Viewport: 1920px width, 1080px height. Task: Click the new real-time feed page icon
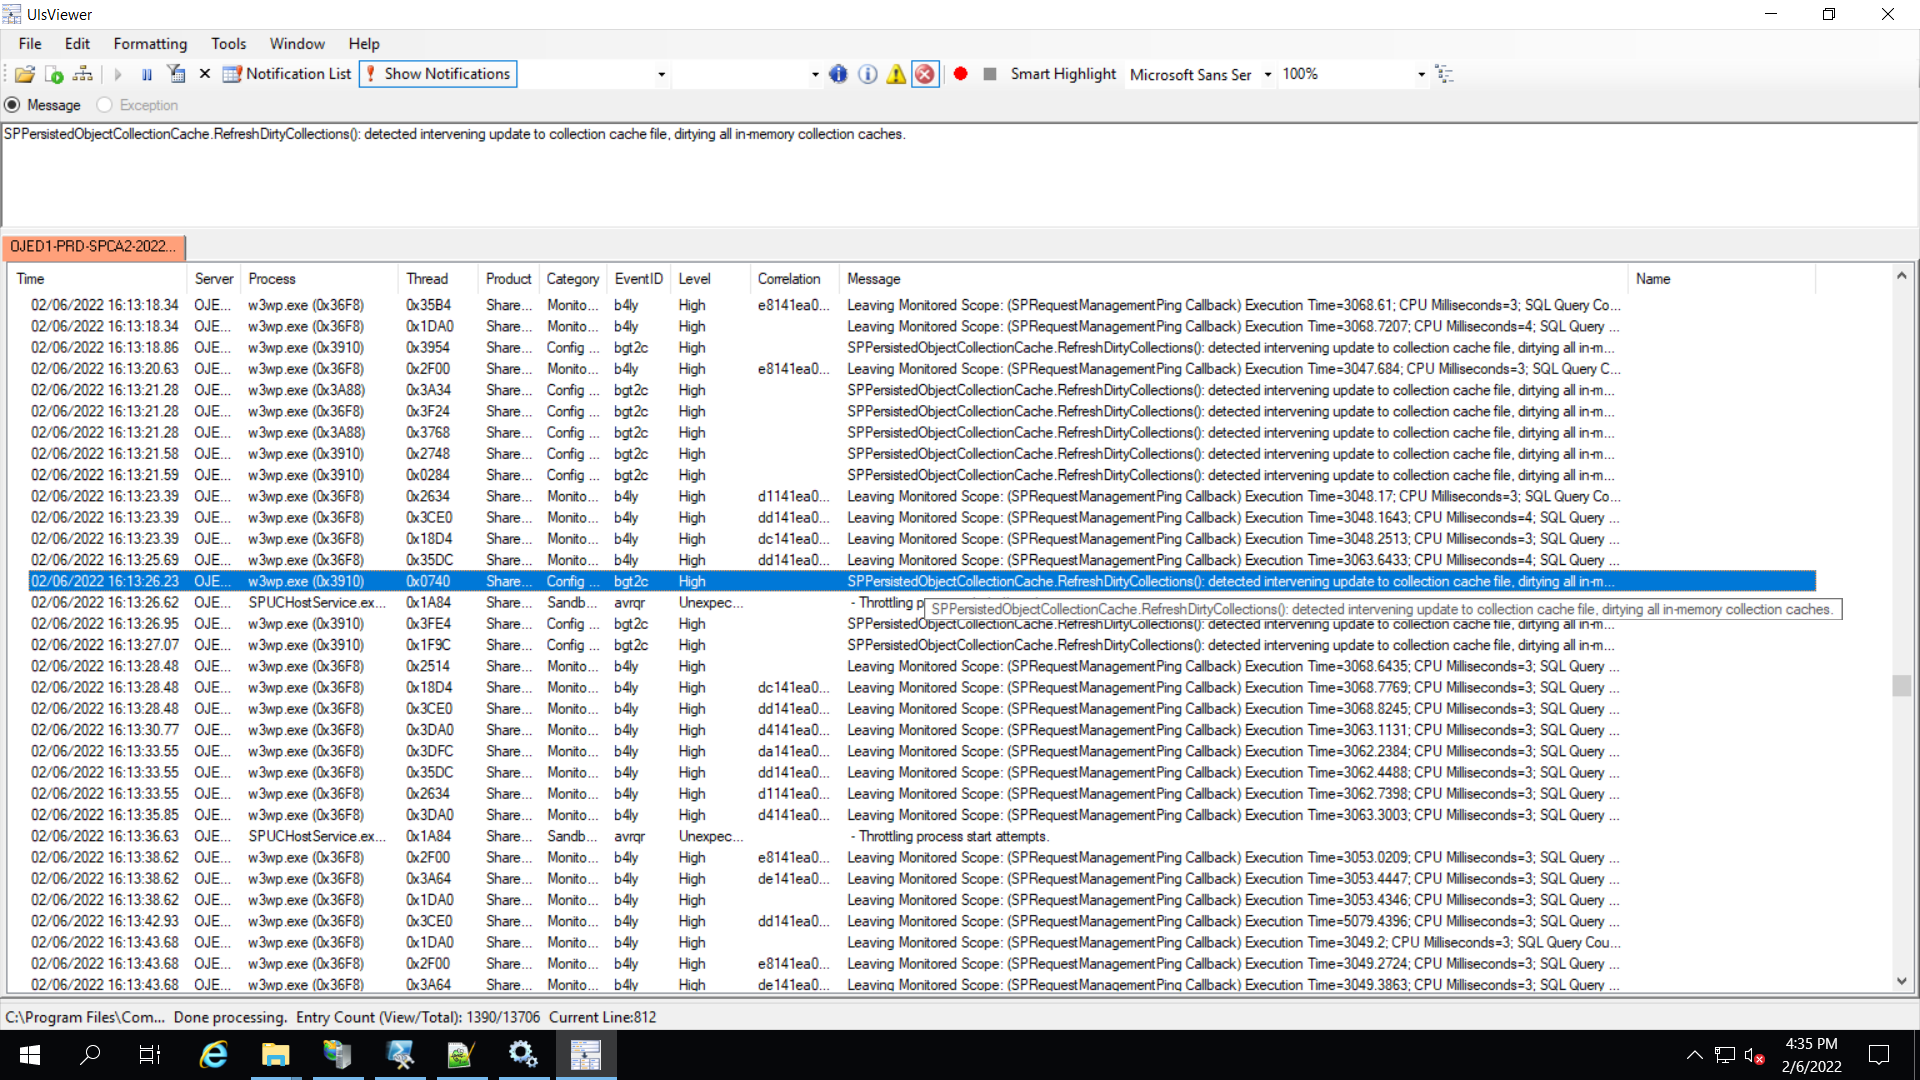pos(55,74)
